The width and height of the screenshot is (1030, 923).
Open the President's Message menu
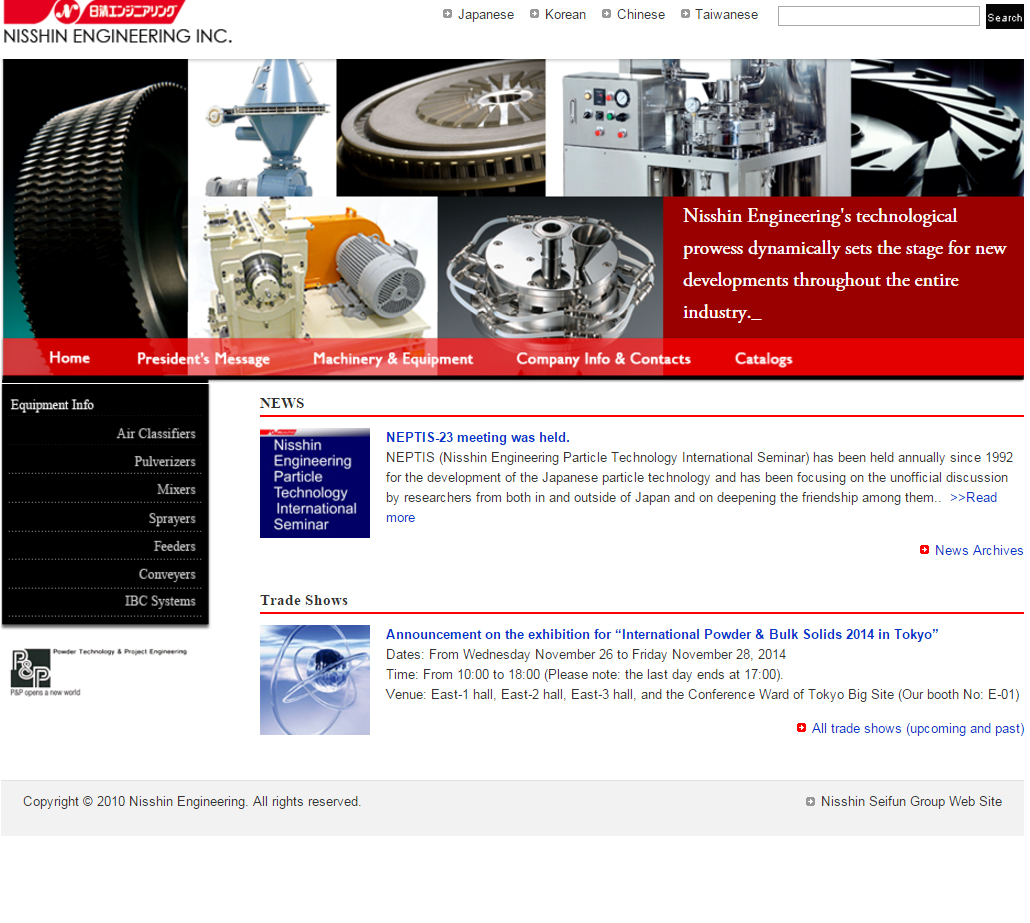(204, 359)
